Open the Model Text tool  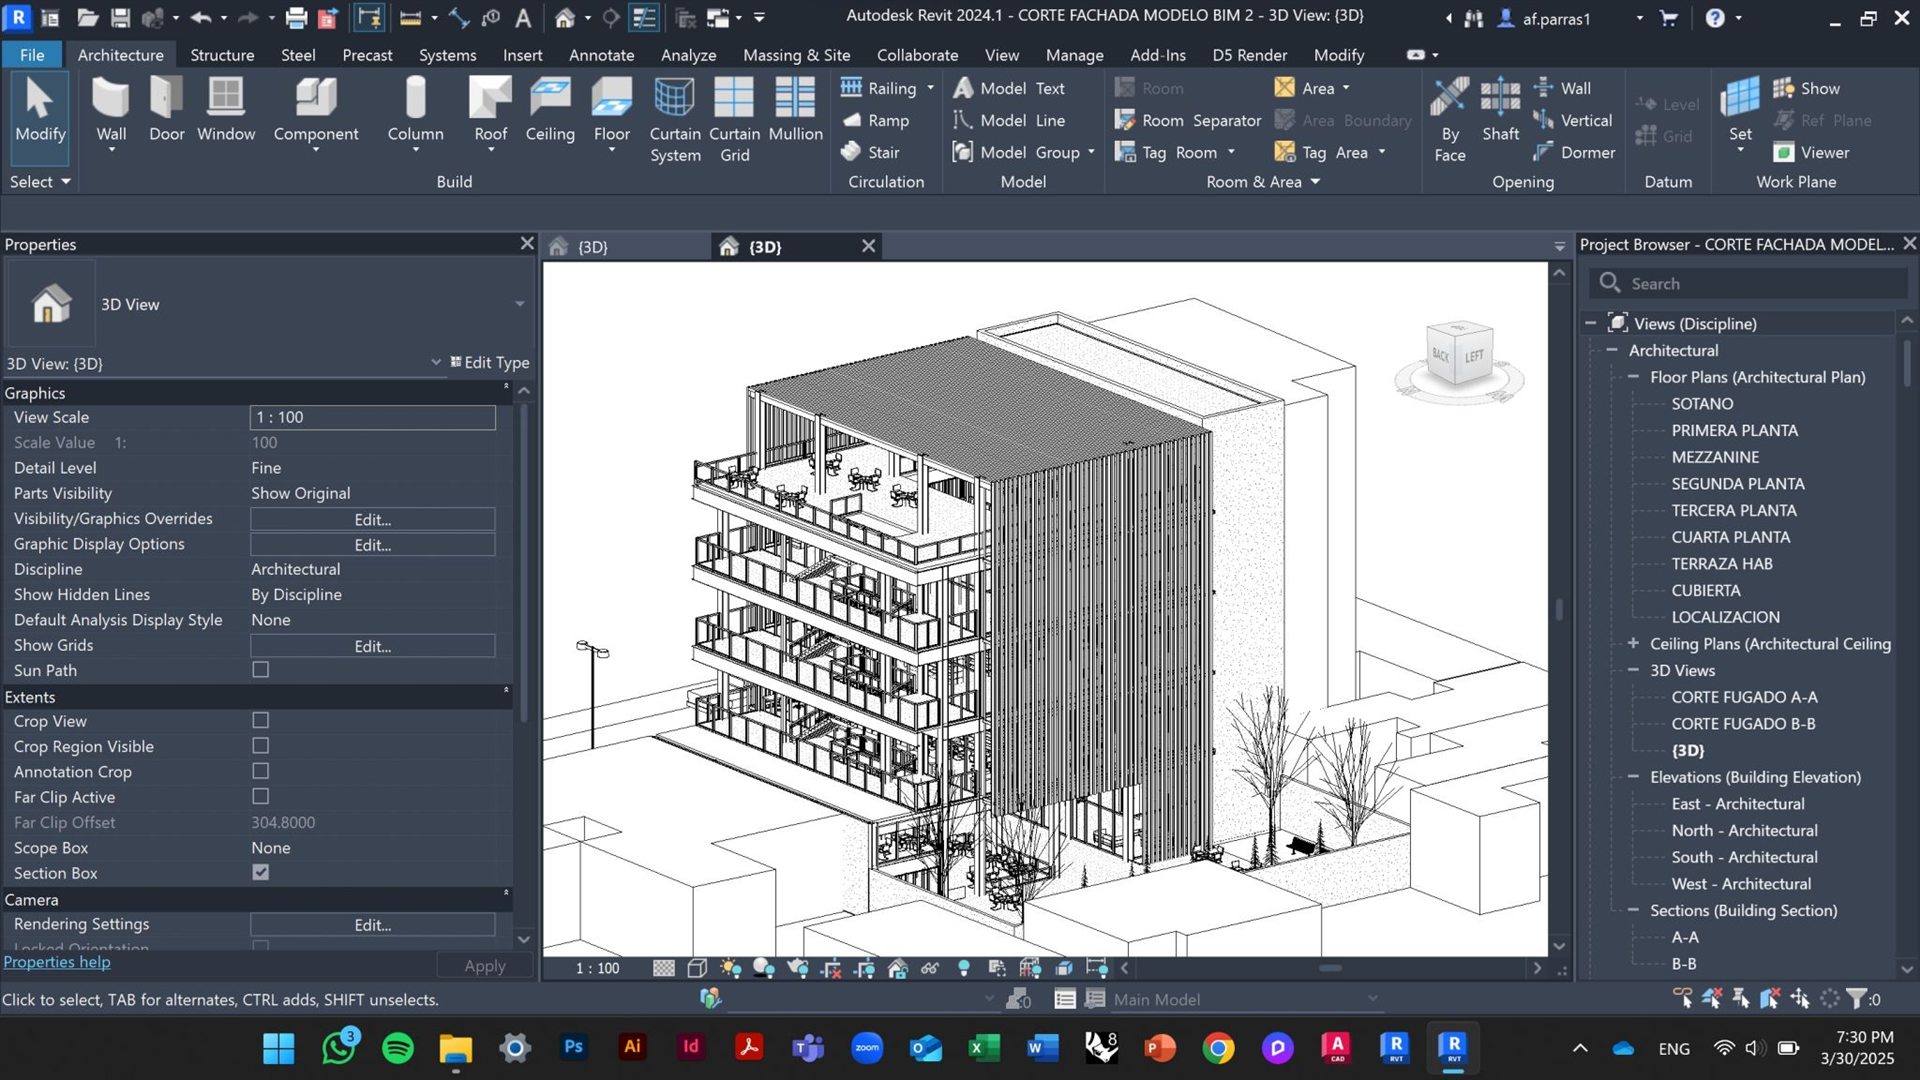click(1008, 88)
